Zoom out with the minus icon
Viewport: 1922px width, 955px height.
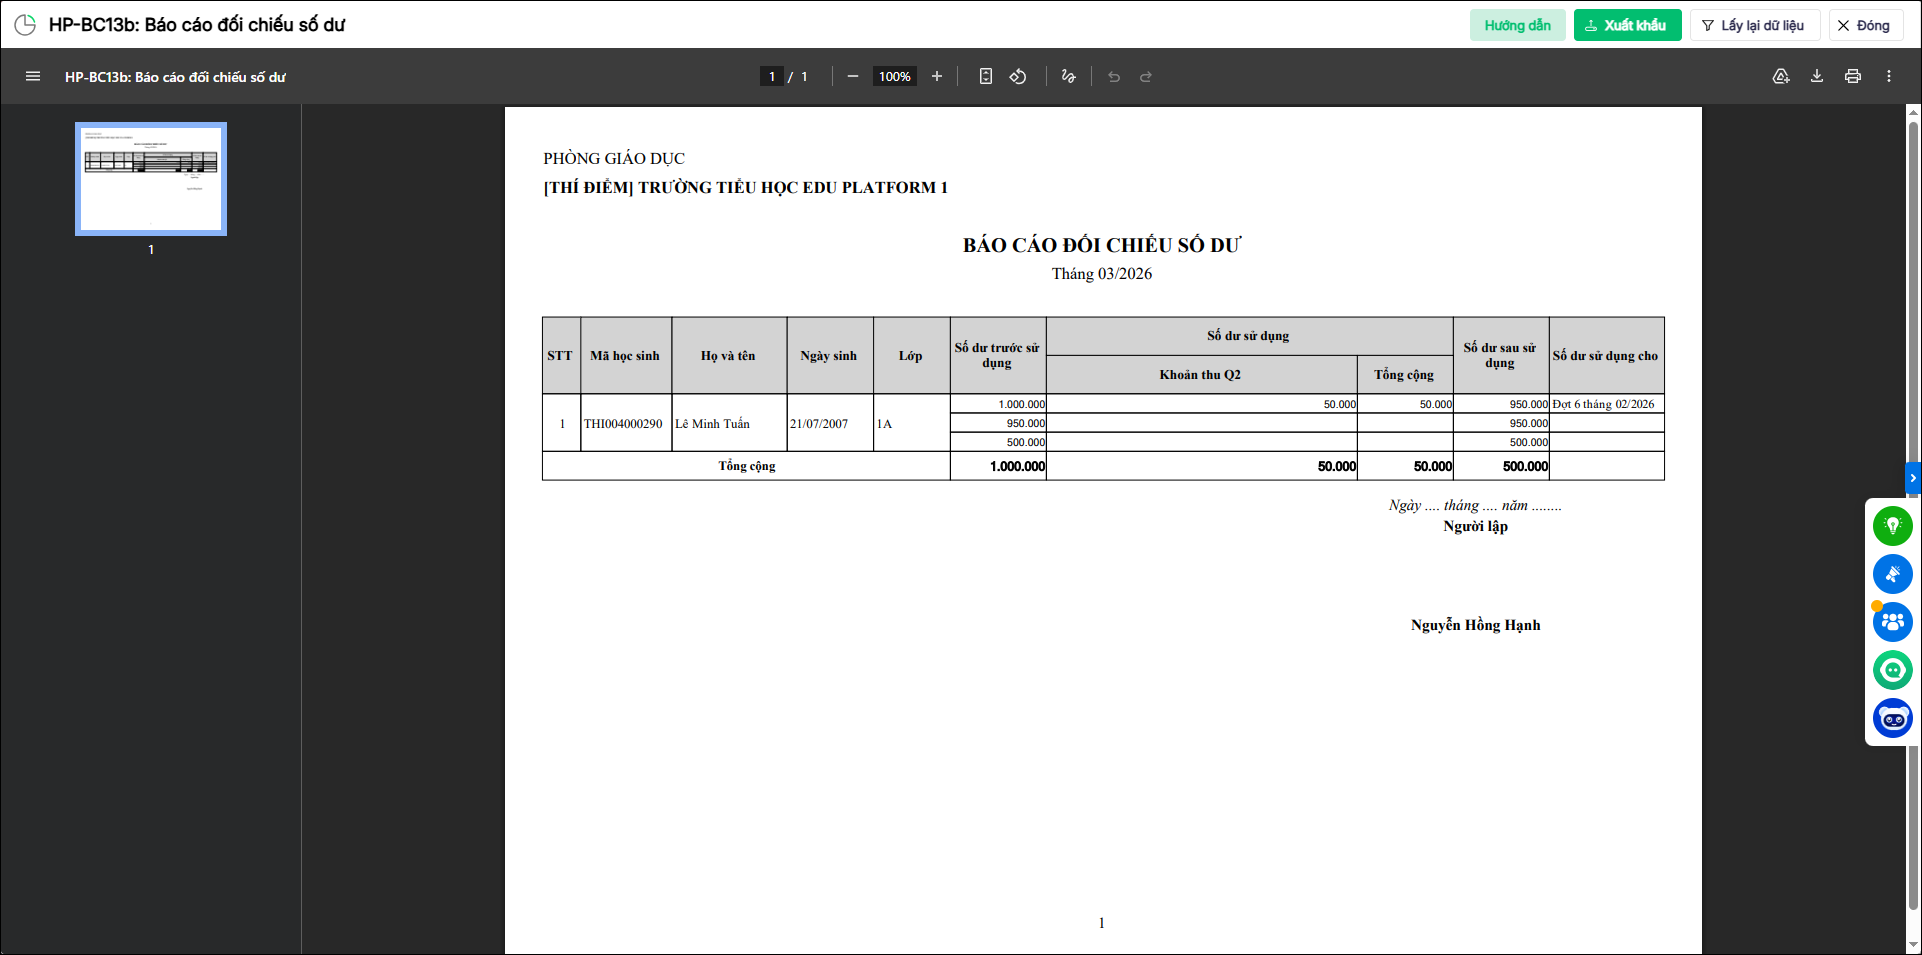tap(853, 76)
